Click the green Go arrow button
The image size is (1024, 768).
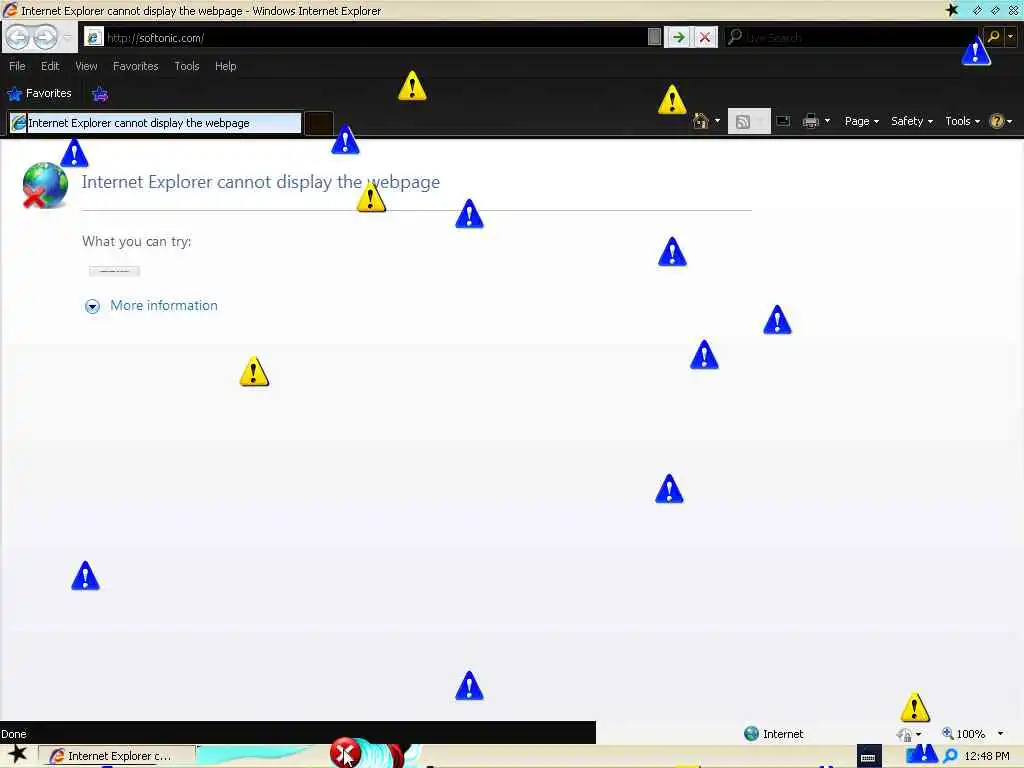coord(678,37)
